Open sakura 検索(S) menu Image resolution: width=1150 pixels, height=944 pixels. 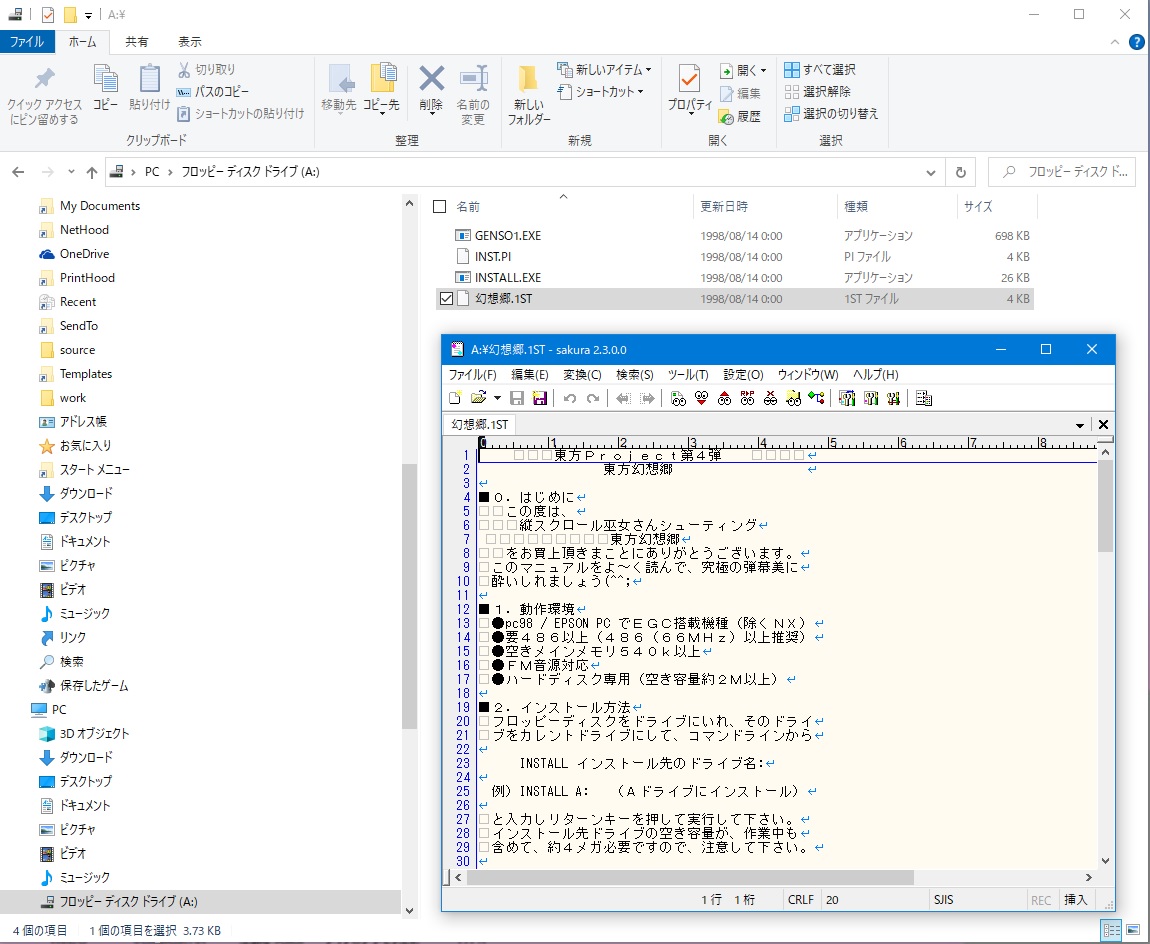tap(634, 375)
